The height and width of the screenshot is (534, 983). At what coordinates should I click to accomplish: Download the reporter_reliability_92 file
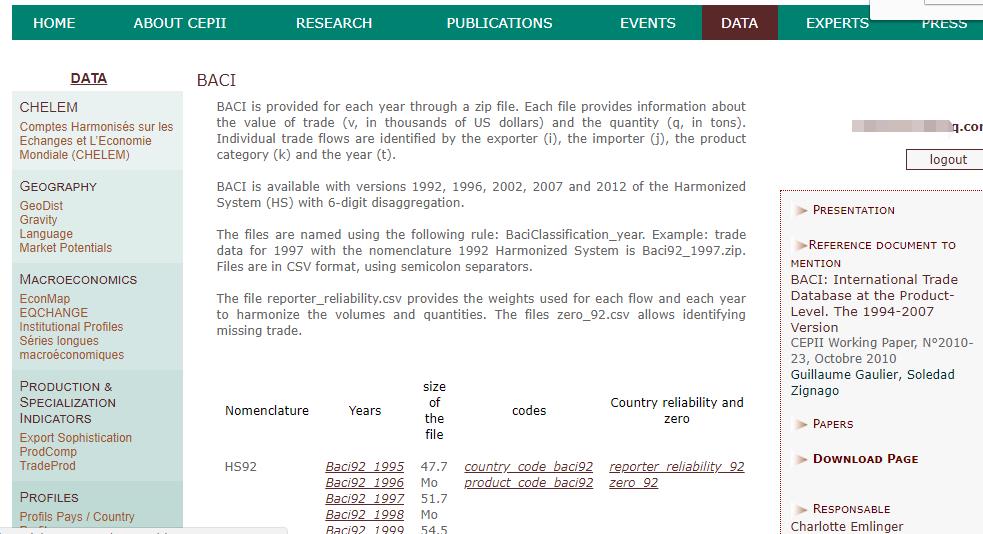676,466
